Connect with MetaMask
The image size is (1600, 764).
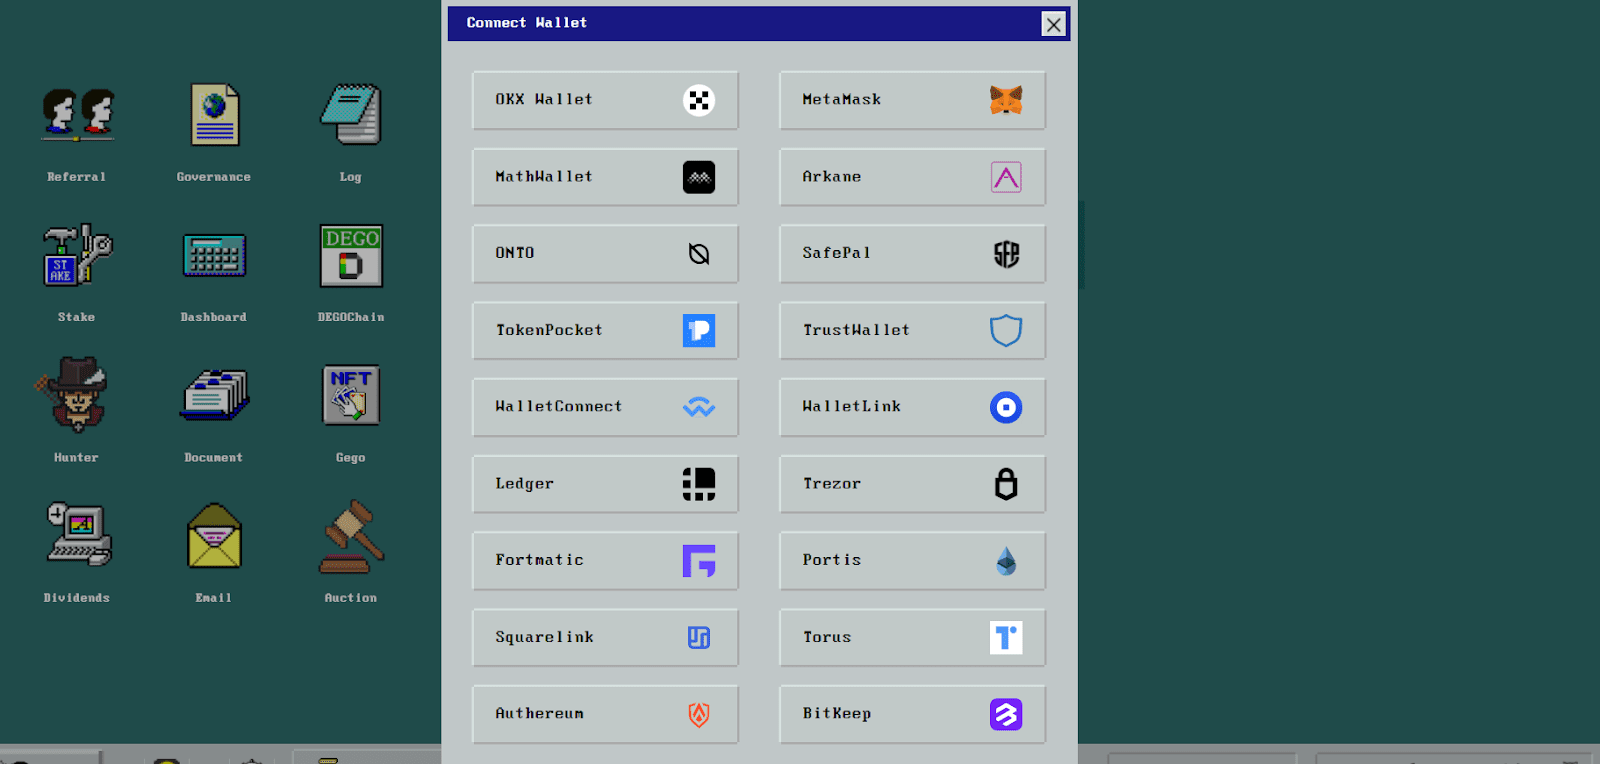coord(912,100)
